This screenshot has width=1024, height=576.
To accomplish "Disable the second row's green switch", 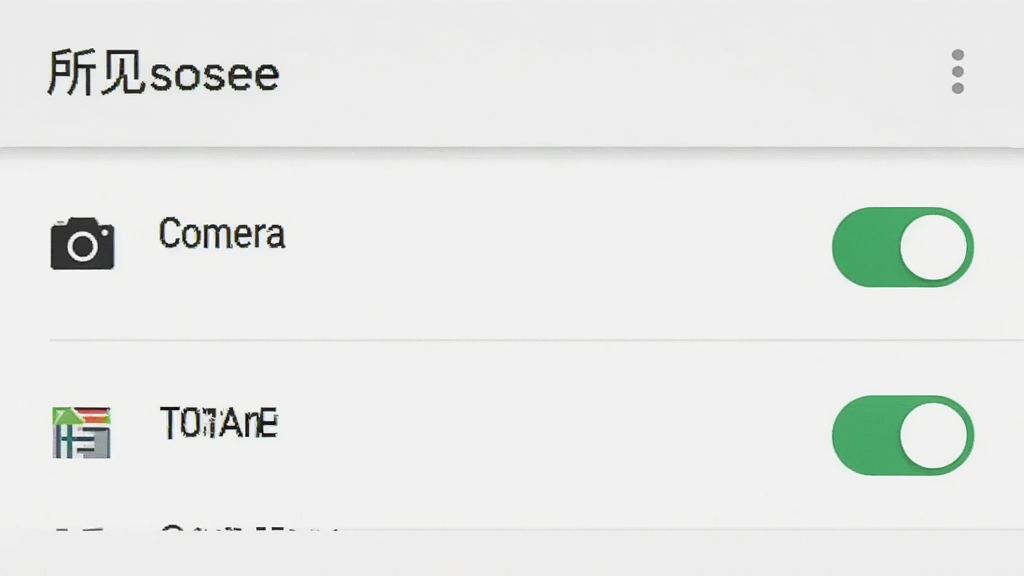I will point(903,436).
